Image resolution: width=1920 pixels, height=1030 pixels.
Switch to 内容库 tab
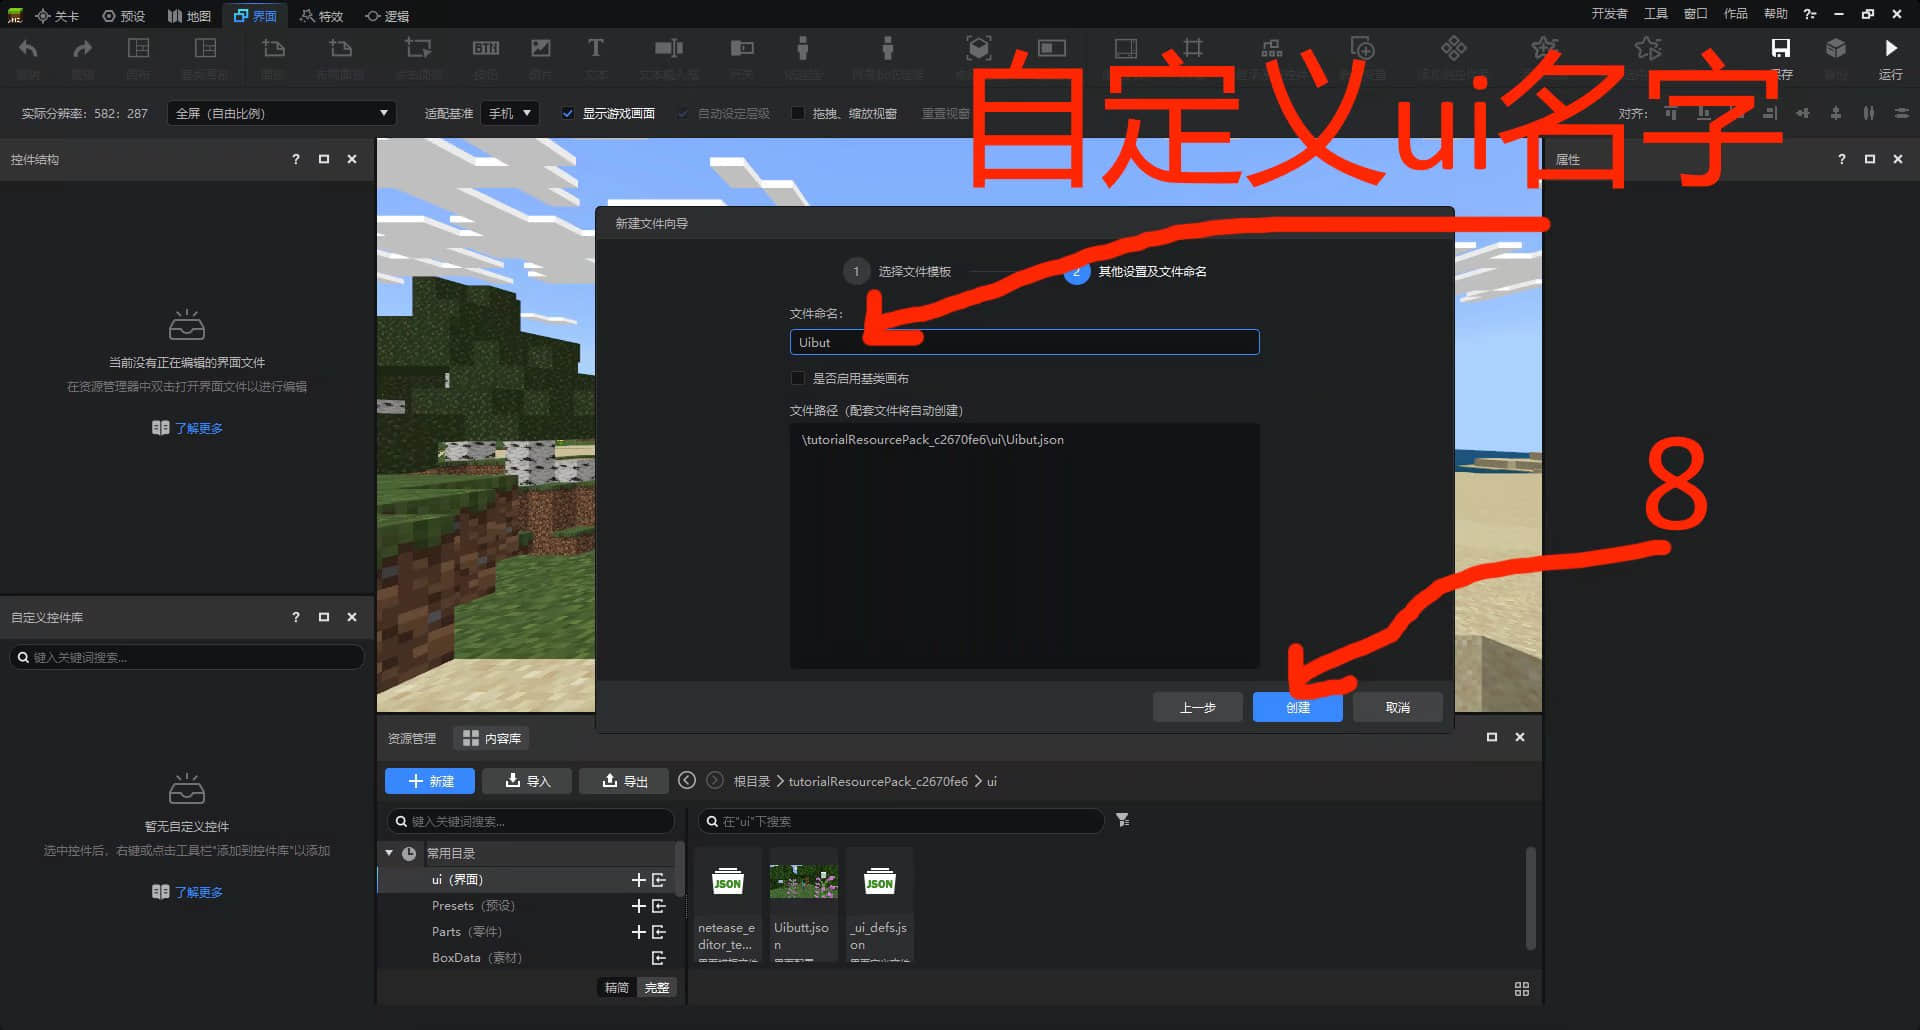pyautogui.click(x=491, y=738)
